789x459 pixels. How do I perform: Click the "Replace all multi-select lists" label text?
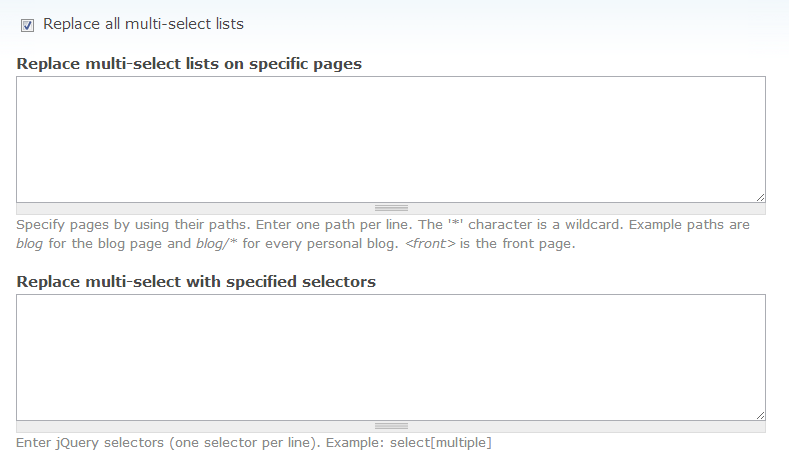pos(143,24)
